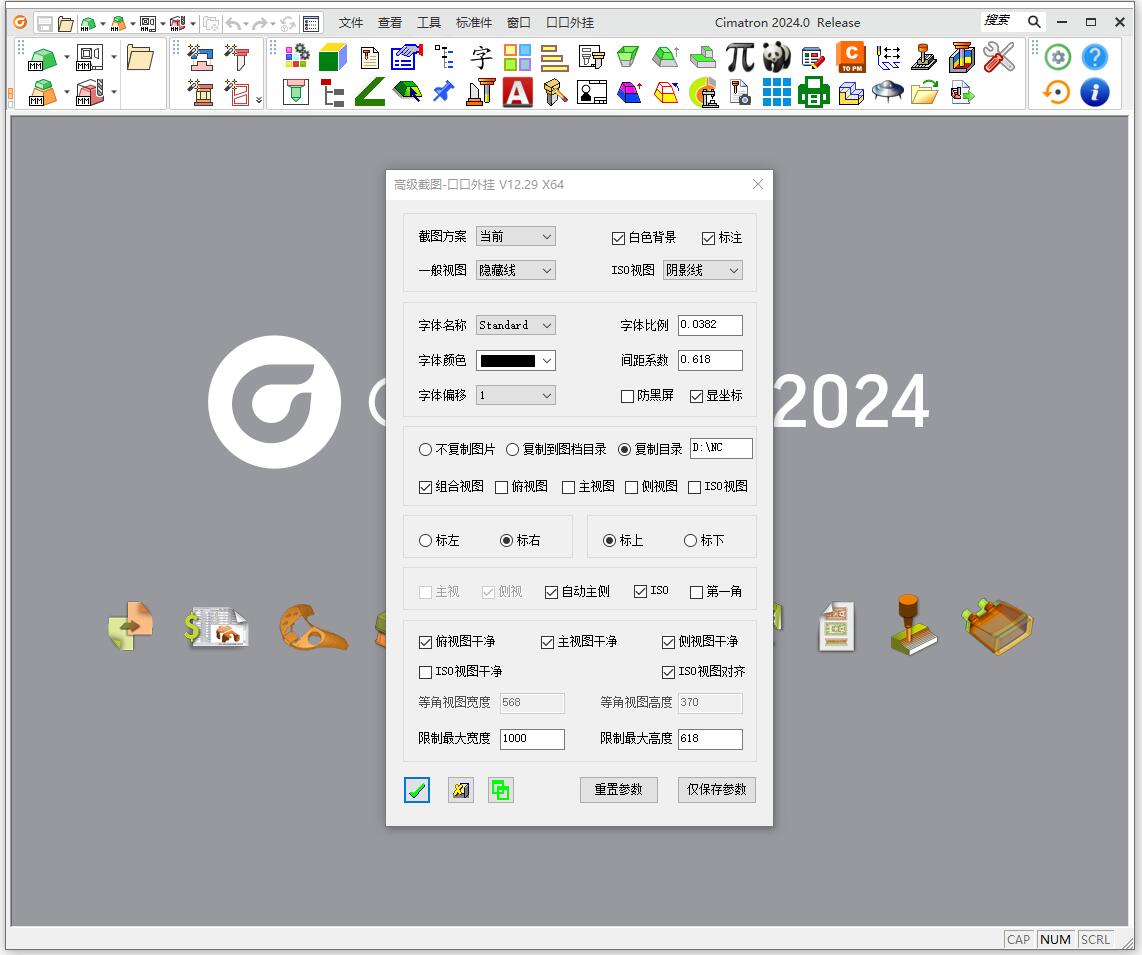Click the red letter A icon

click(517, 93)
